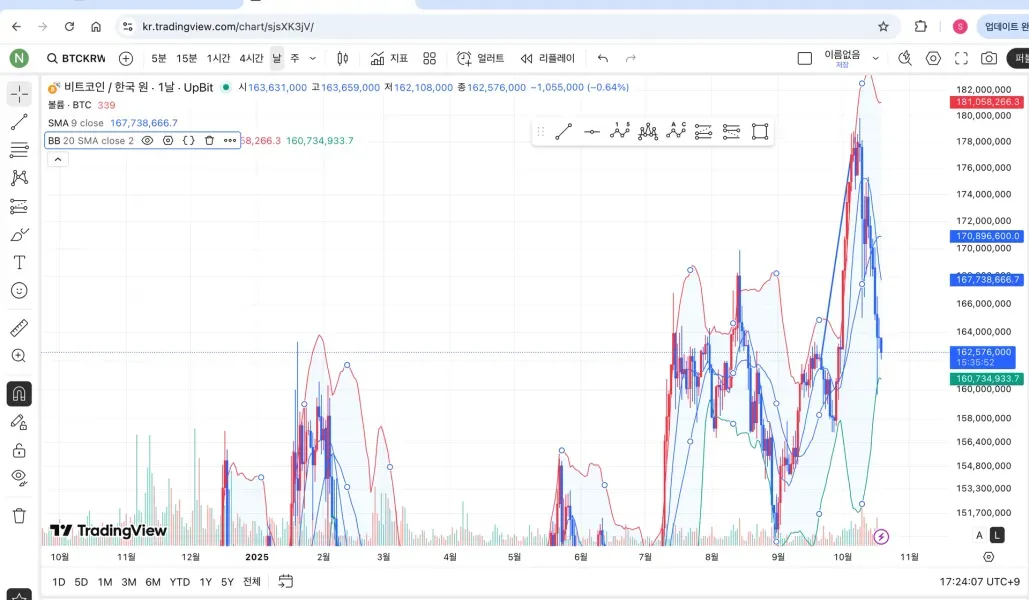
Task: Select the Elliott wave tool in floating toolbar
Action: pos(620,131)
